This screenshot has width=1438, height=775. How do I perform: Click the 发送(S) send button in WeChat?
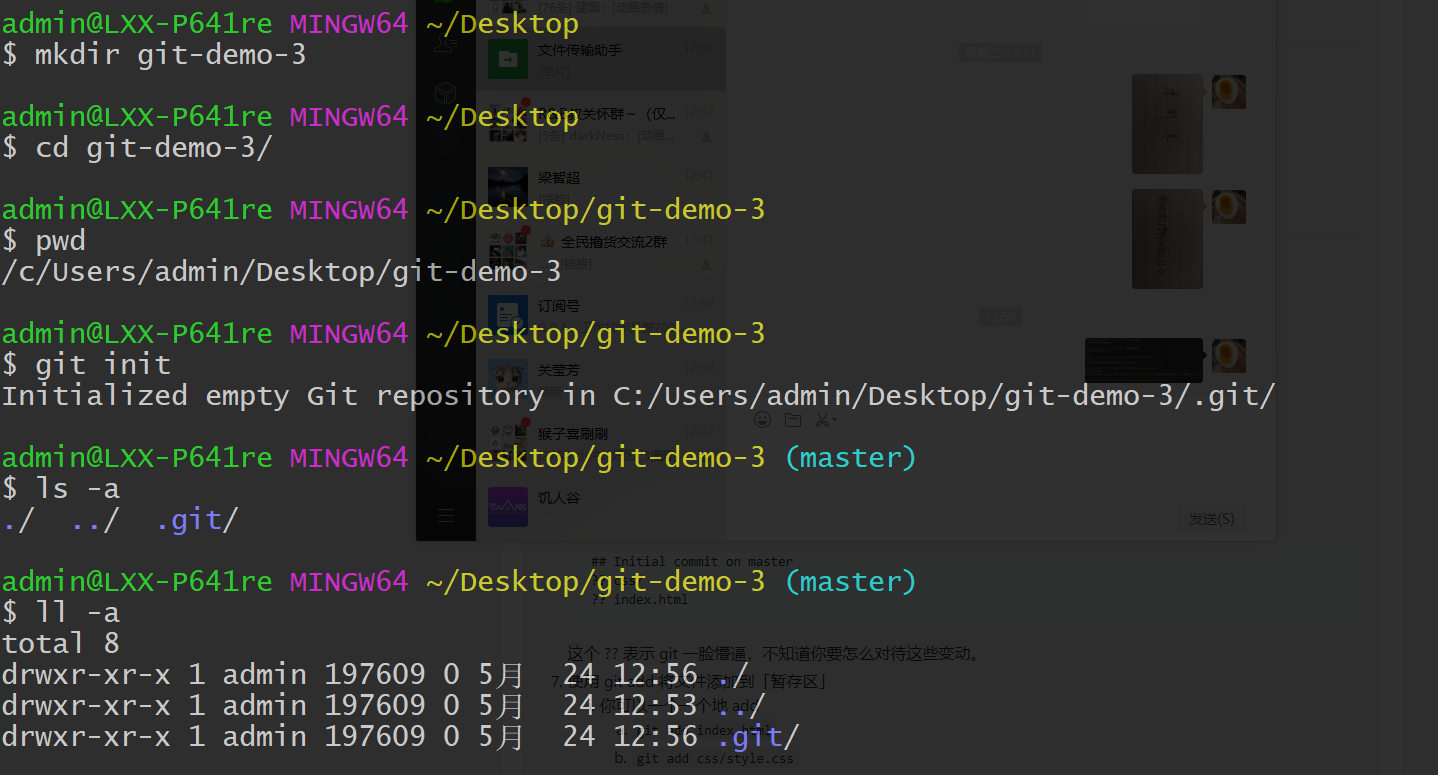(1211, 519)
